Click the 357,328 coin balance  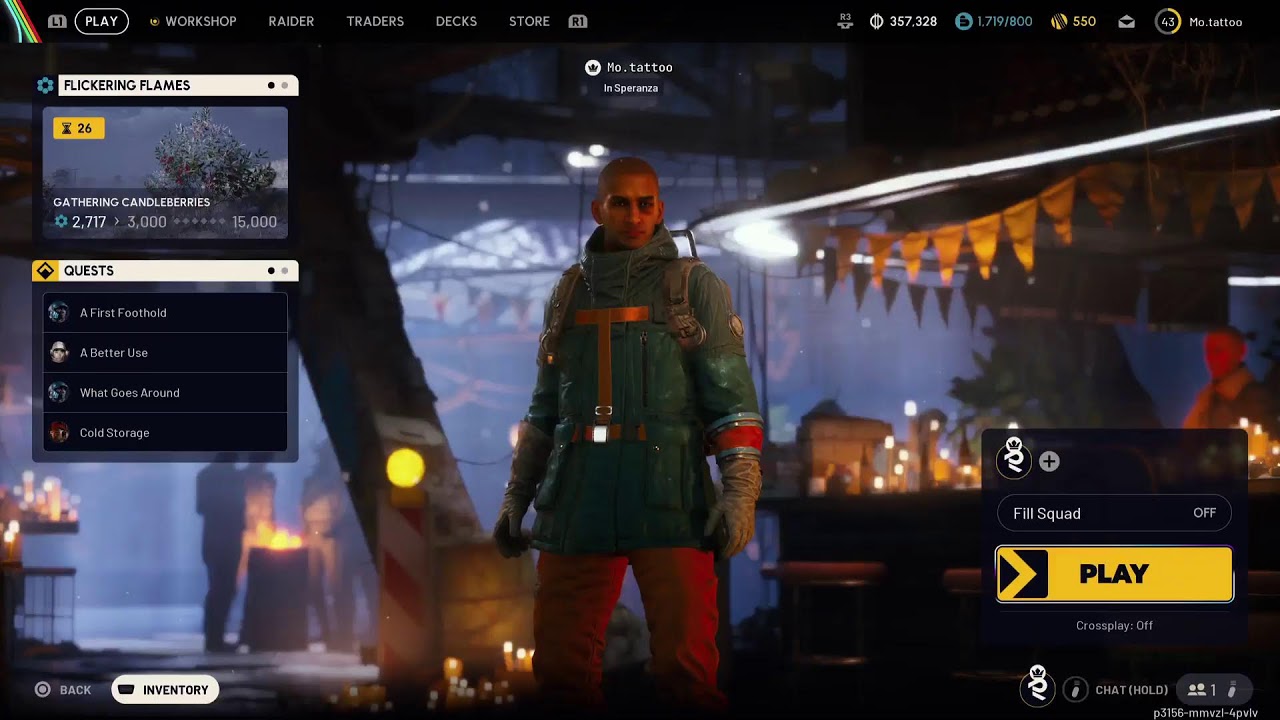tap(913, 21)
